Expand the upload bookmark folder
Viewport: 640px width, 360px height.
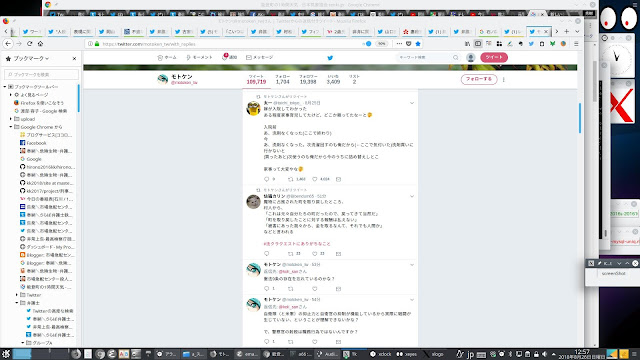pos(11,119)
